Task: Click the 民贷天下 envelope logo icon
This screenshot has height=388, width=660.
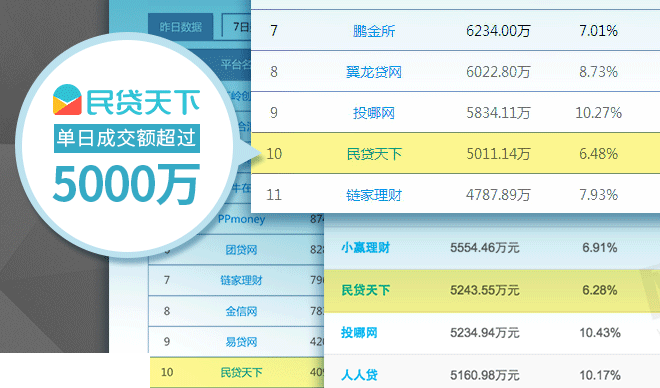Action: pyautogui.click(x=67, y=100)
